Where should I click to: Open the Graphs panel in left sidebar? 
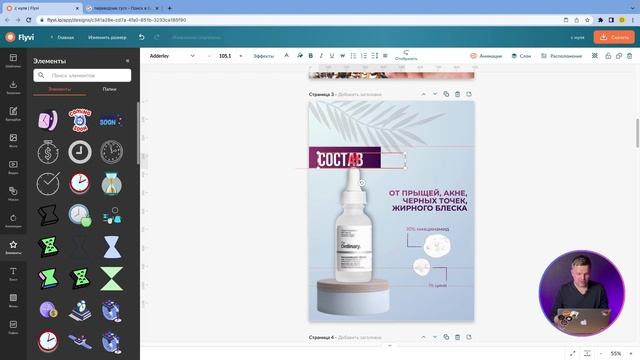tap(13, 327)
